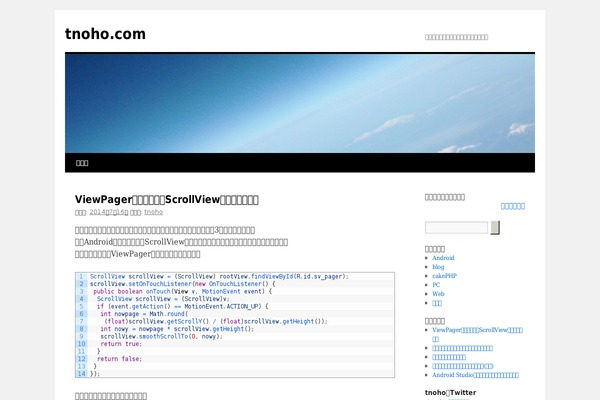This screenshot has width=600, height=400.
Task: Select the home item in black navigation bar
Action: click(82, 163)
